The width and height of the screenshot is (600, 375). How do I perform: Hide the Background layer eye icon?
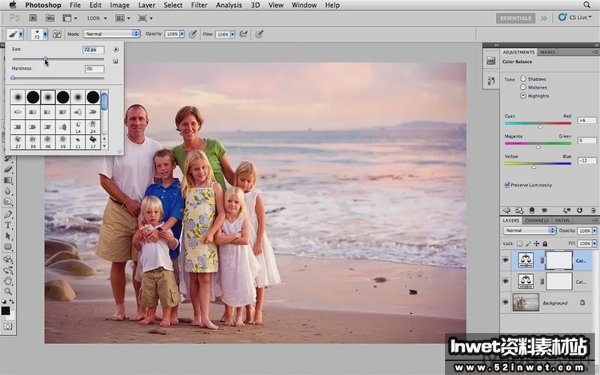tap(505, 302)
